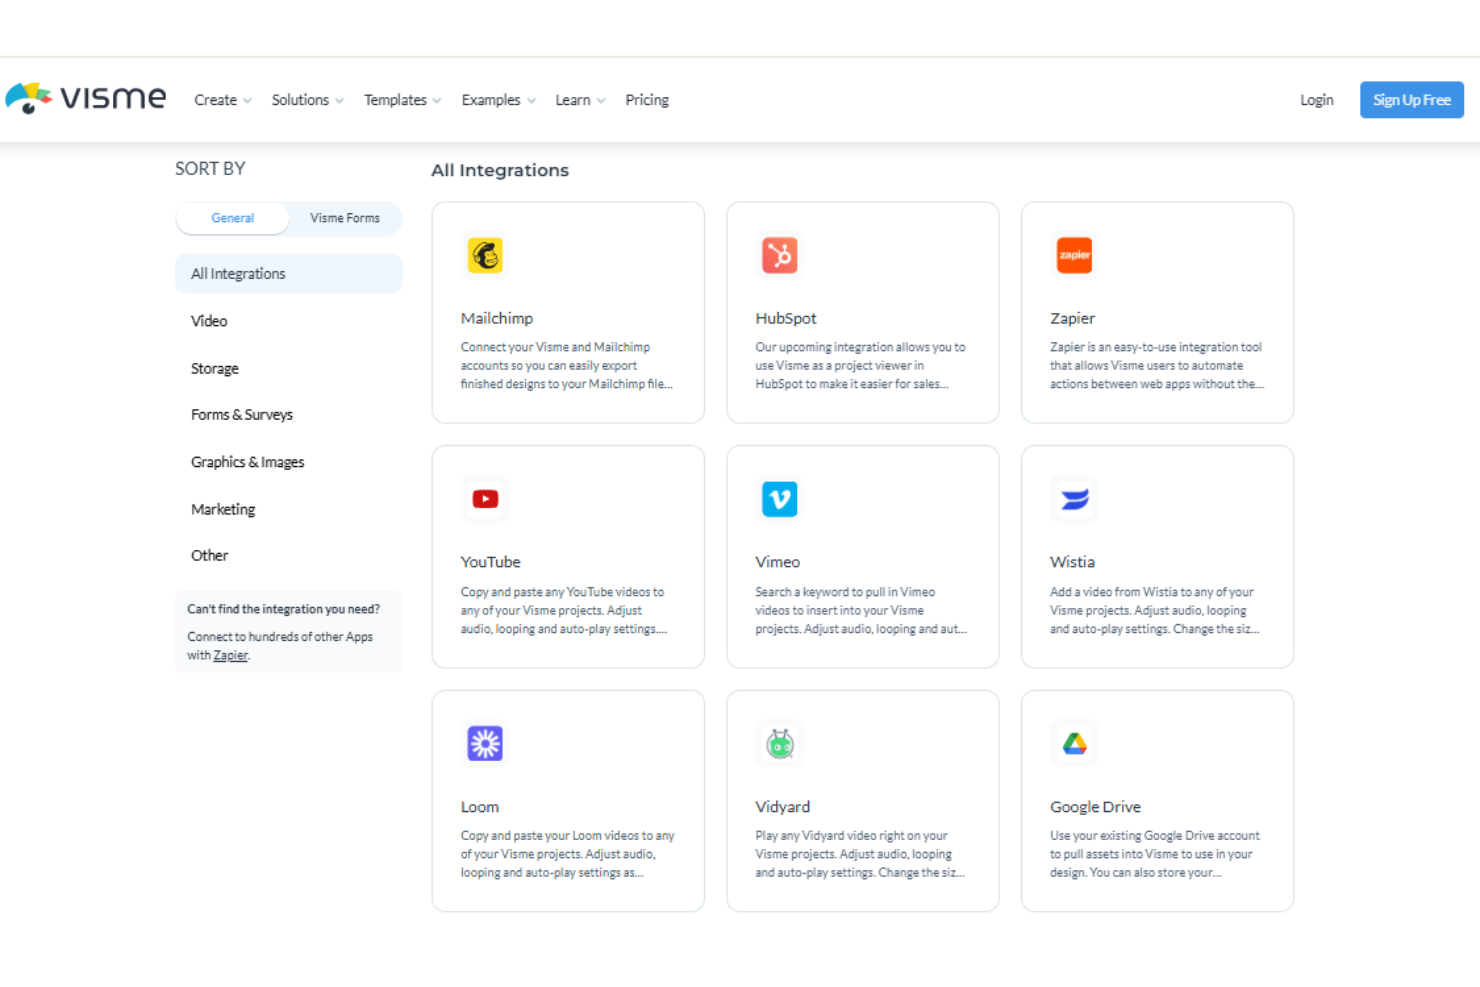Switch to General sort toggle
This screenshot has height=987, width=1480.
[x=233, y=218]
